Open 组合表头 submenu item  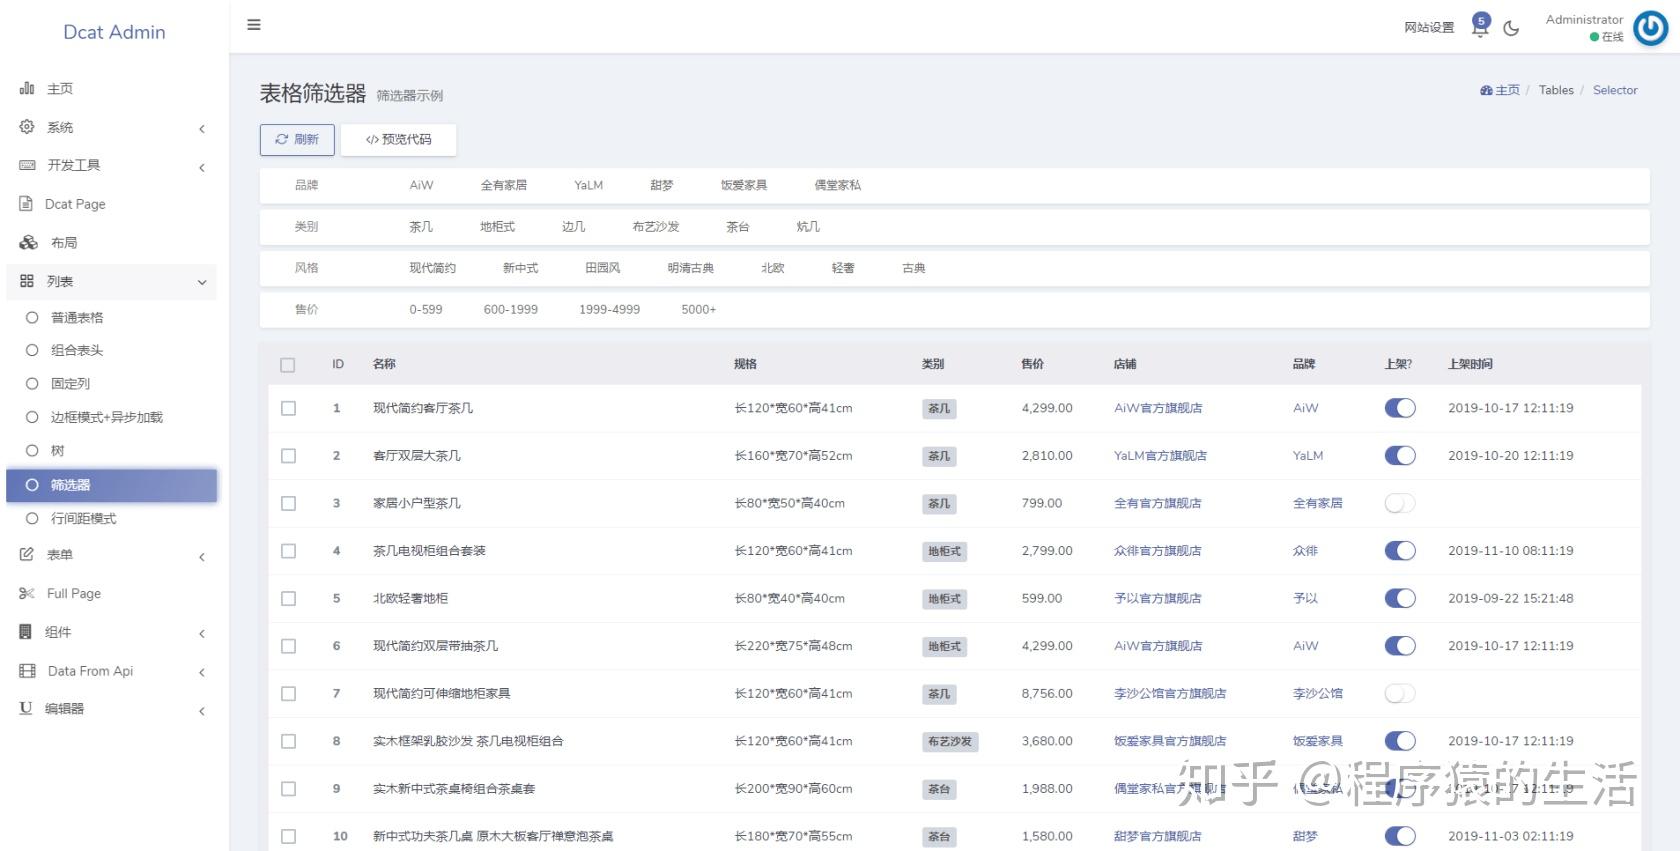pyautogui.click(x=111, y=350)
